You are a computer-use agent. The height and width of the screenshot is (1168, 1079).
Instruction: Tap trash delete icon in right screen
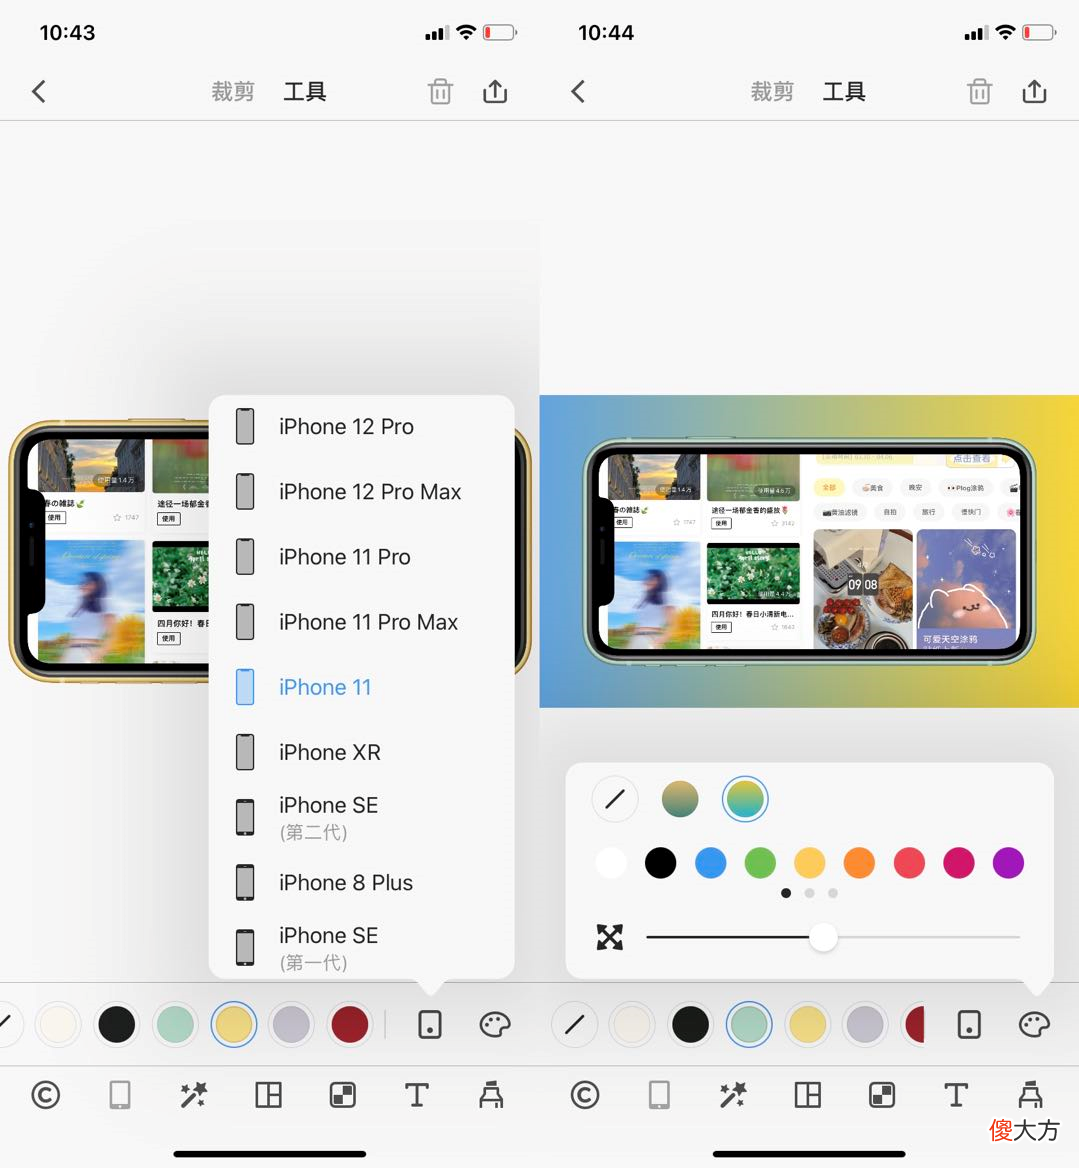979,92
